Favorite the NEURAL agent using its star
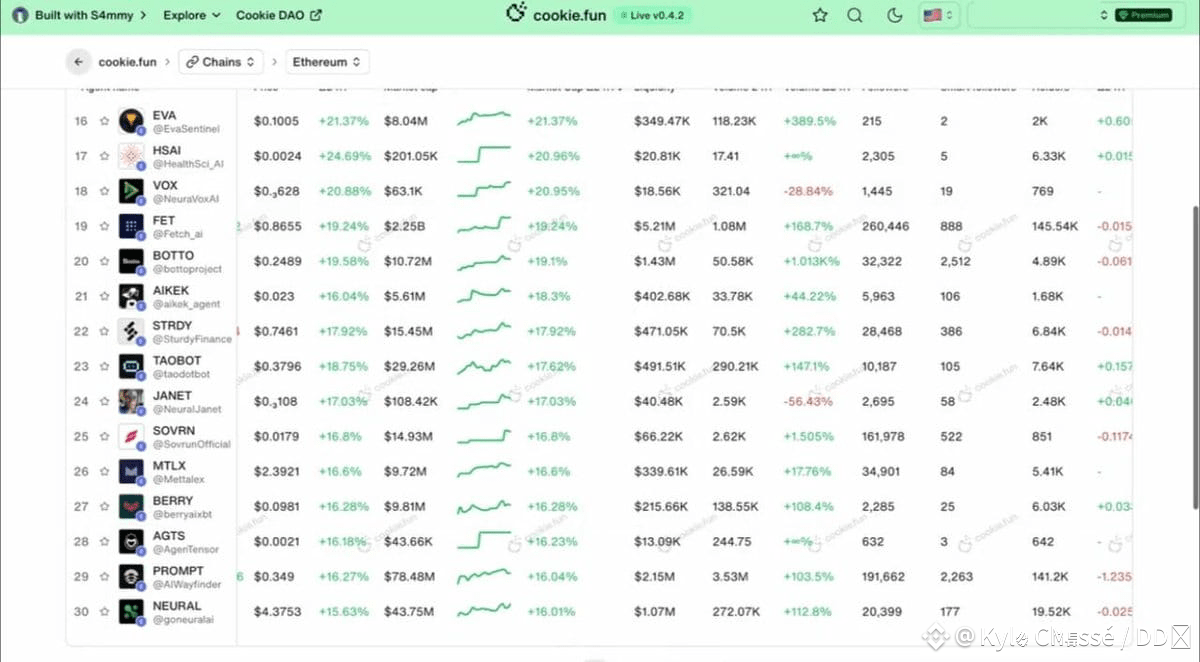The height and width of the screenshot is (662, 1200). (104, 610)
